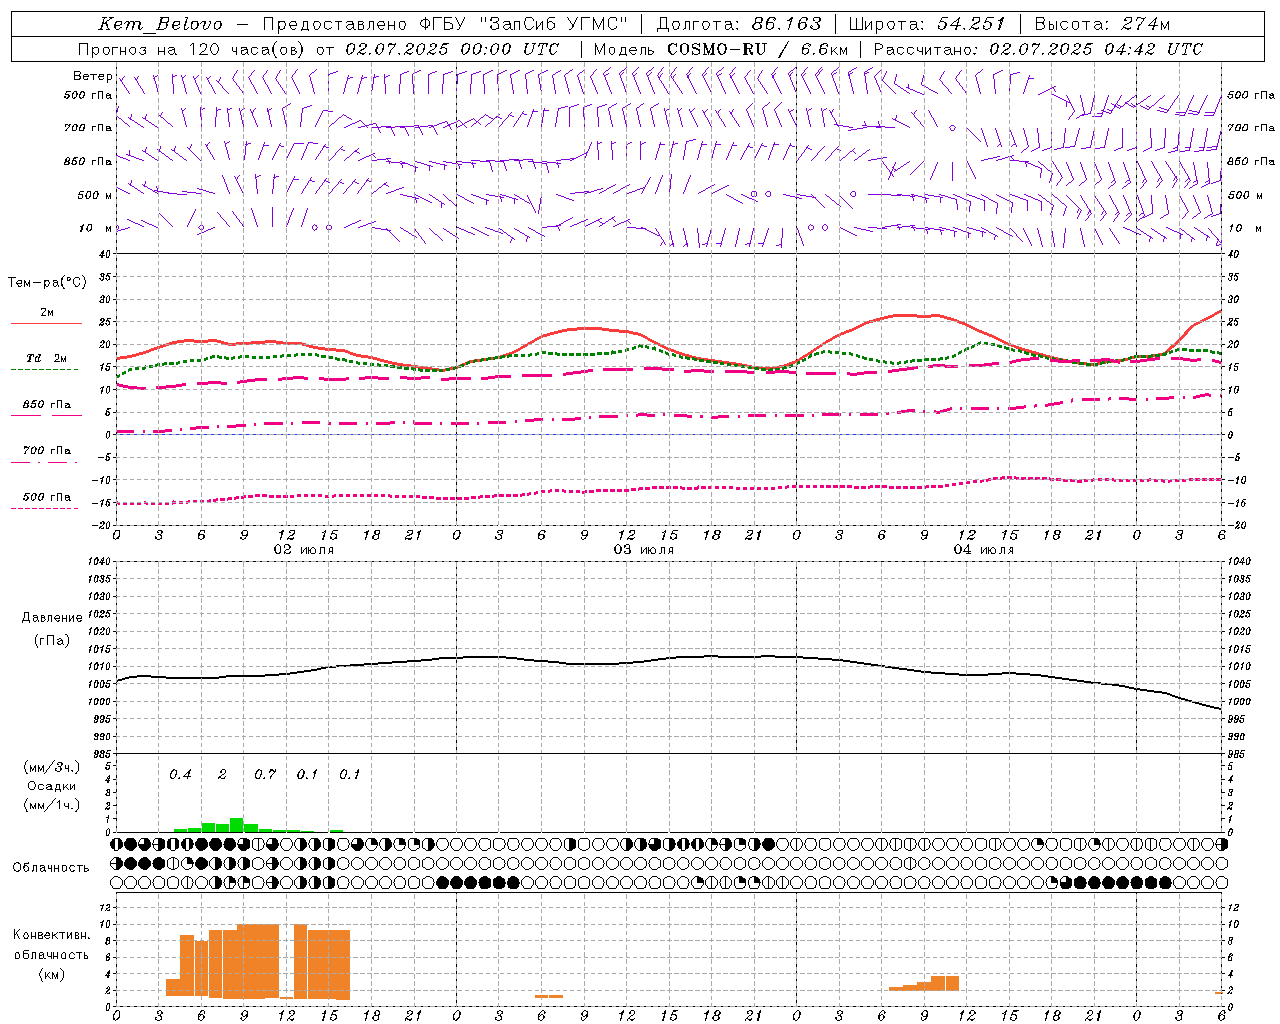Click the (мм/1ч.) unit label

[x=51, y=805]
